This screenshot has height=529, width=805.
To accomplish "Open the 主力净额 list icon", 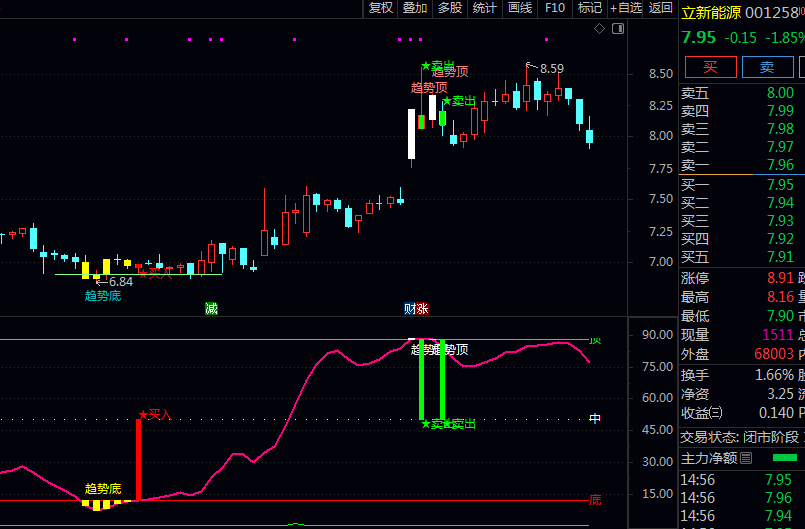I will [746, 458].
